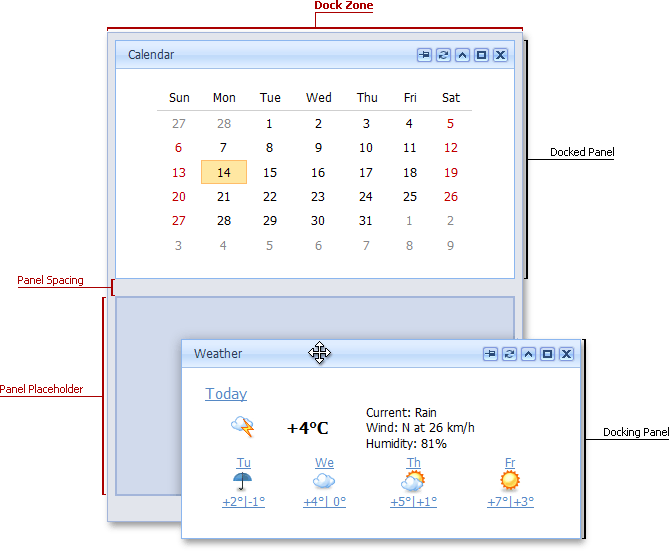The height and width of the screenshot is (553, 669).
Task: Select date 16 in calendar
Action: (x=318, y=172)
